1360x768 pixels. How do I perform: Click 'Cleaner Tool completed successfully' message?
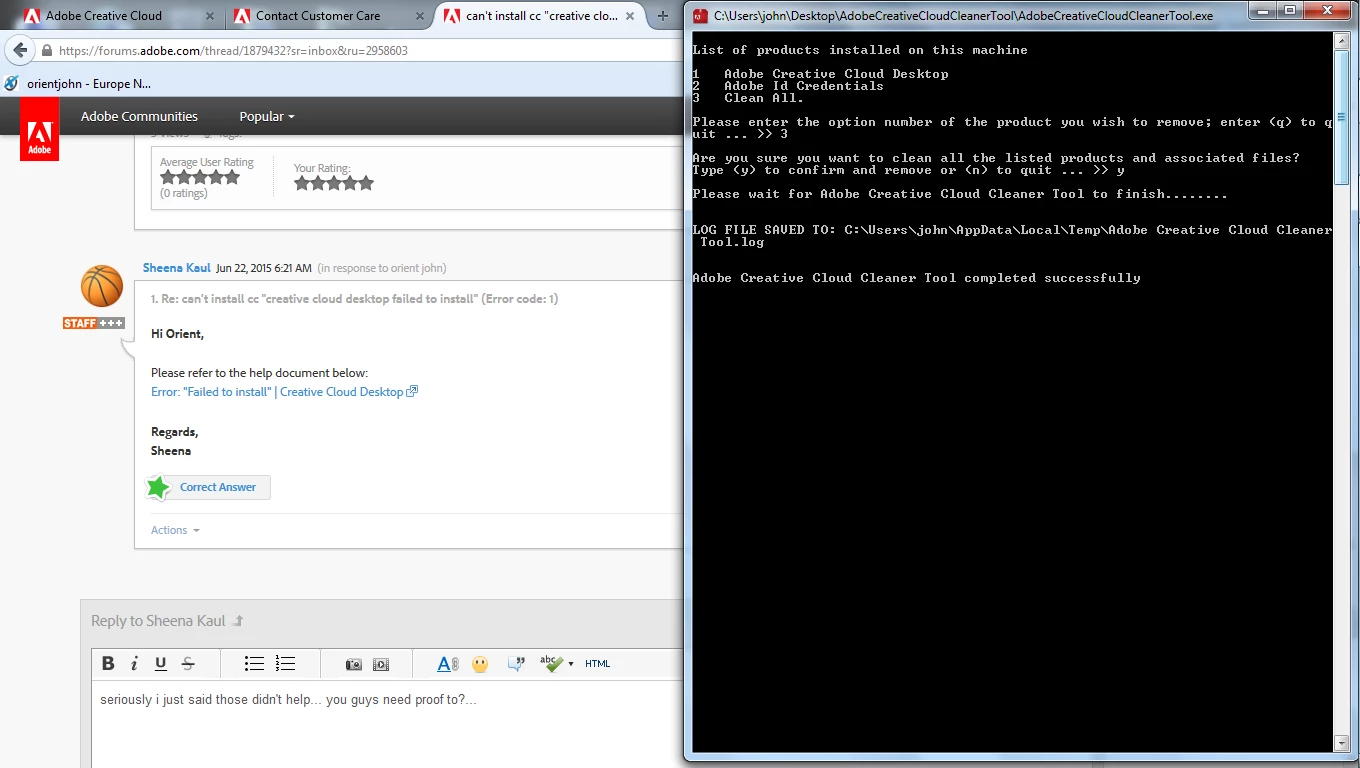click(x=916, y=278)
